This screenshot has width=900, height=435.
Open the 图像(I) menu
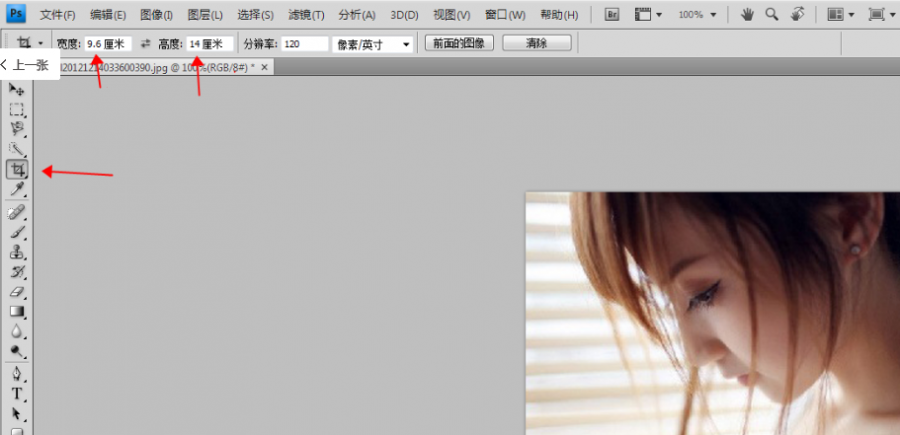156,15
